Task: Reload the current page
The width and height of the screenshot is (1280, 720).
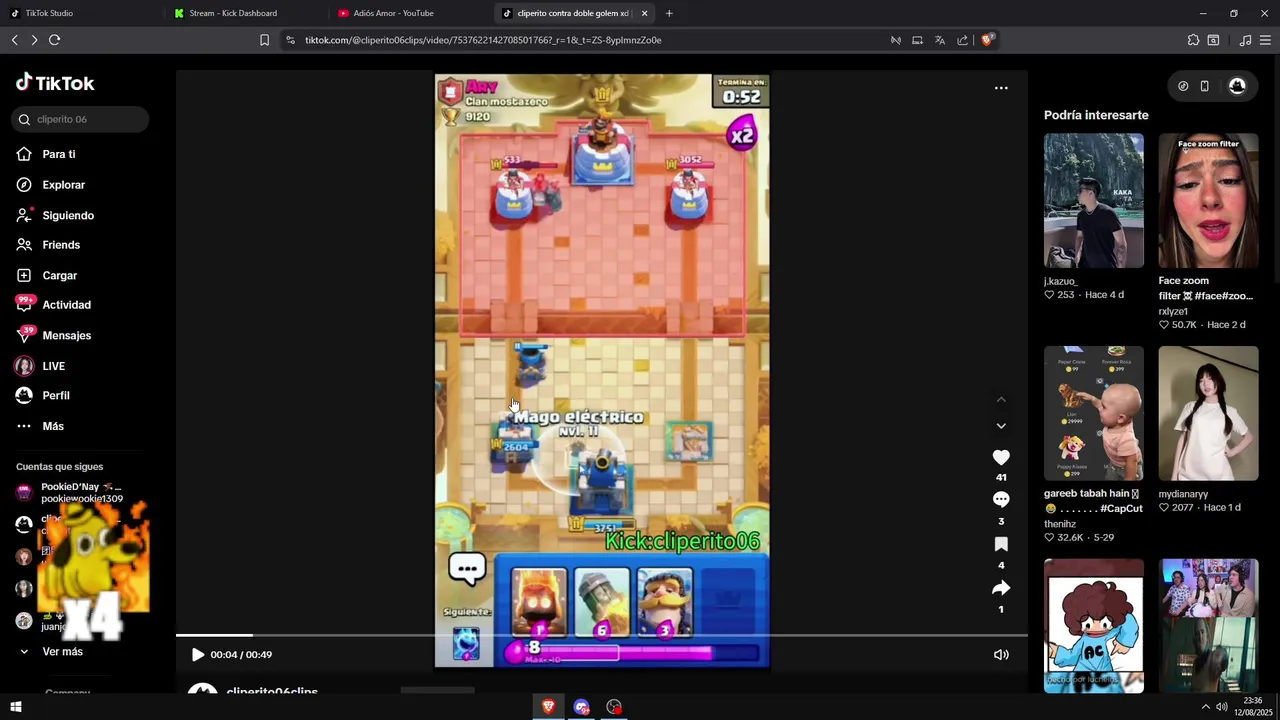Action: point(54,40)
